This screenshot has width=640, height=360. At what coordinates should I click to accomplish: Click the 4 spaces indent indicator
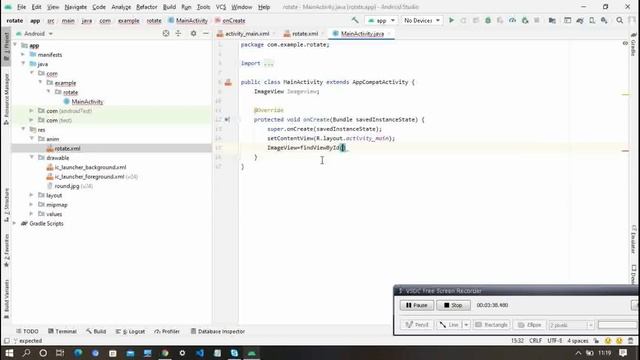(578, 340)
